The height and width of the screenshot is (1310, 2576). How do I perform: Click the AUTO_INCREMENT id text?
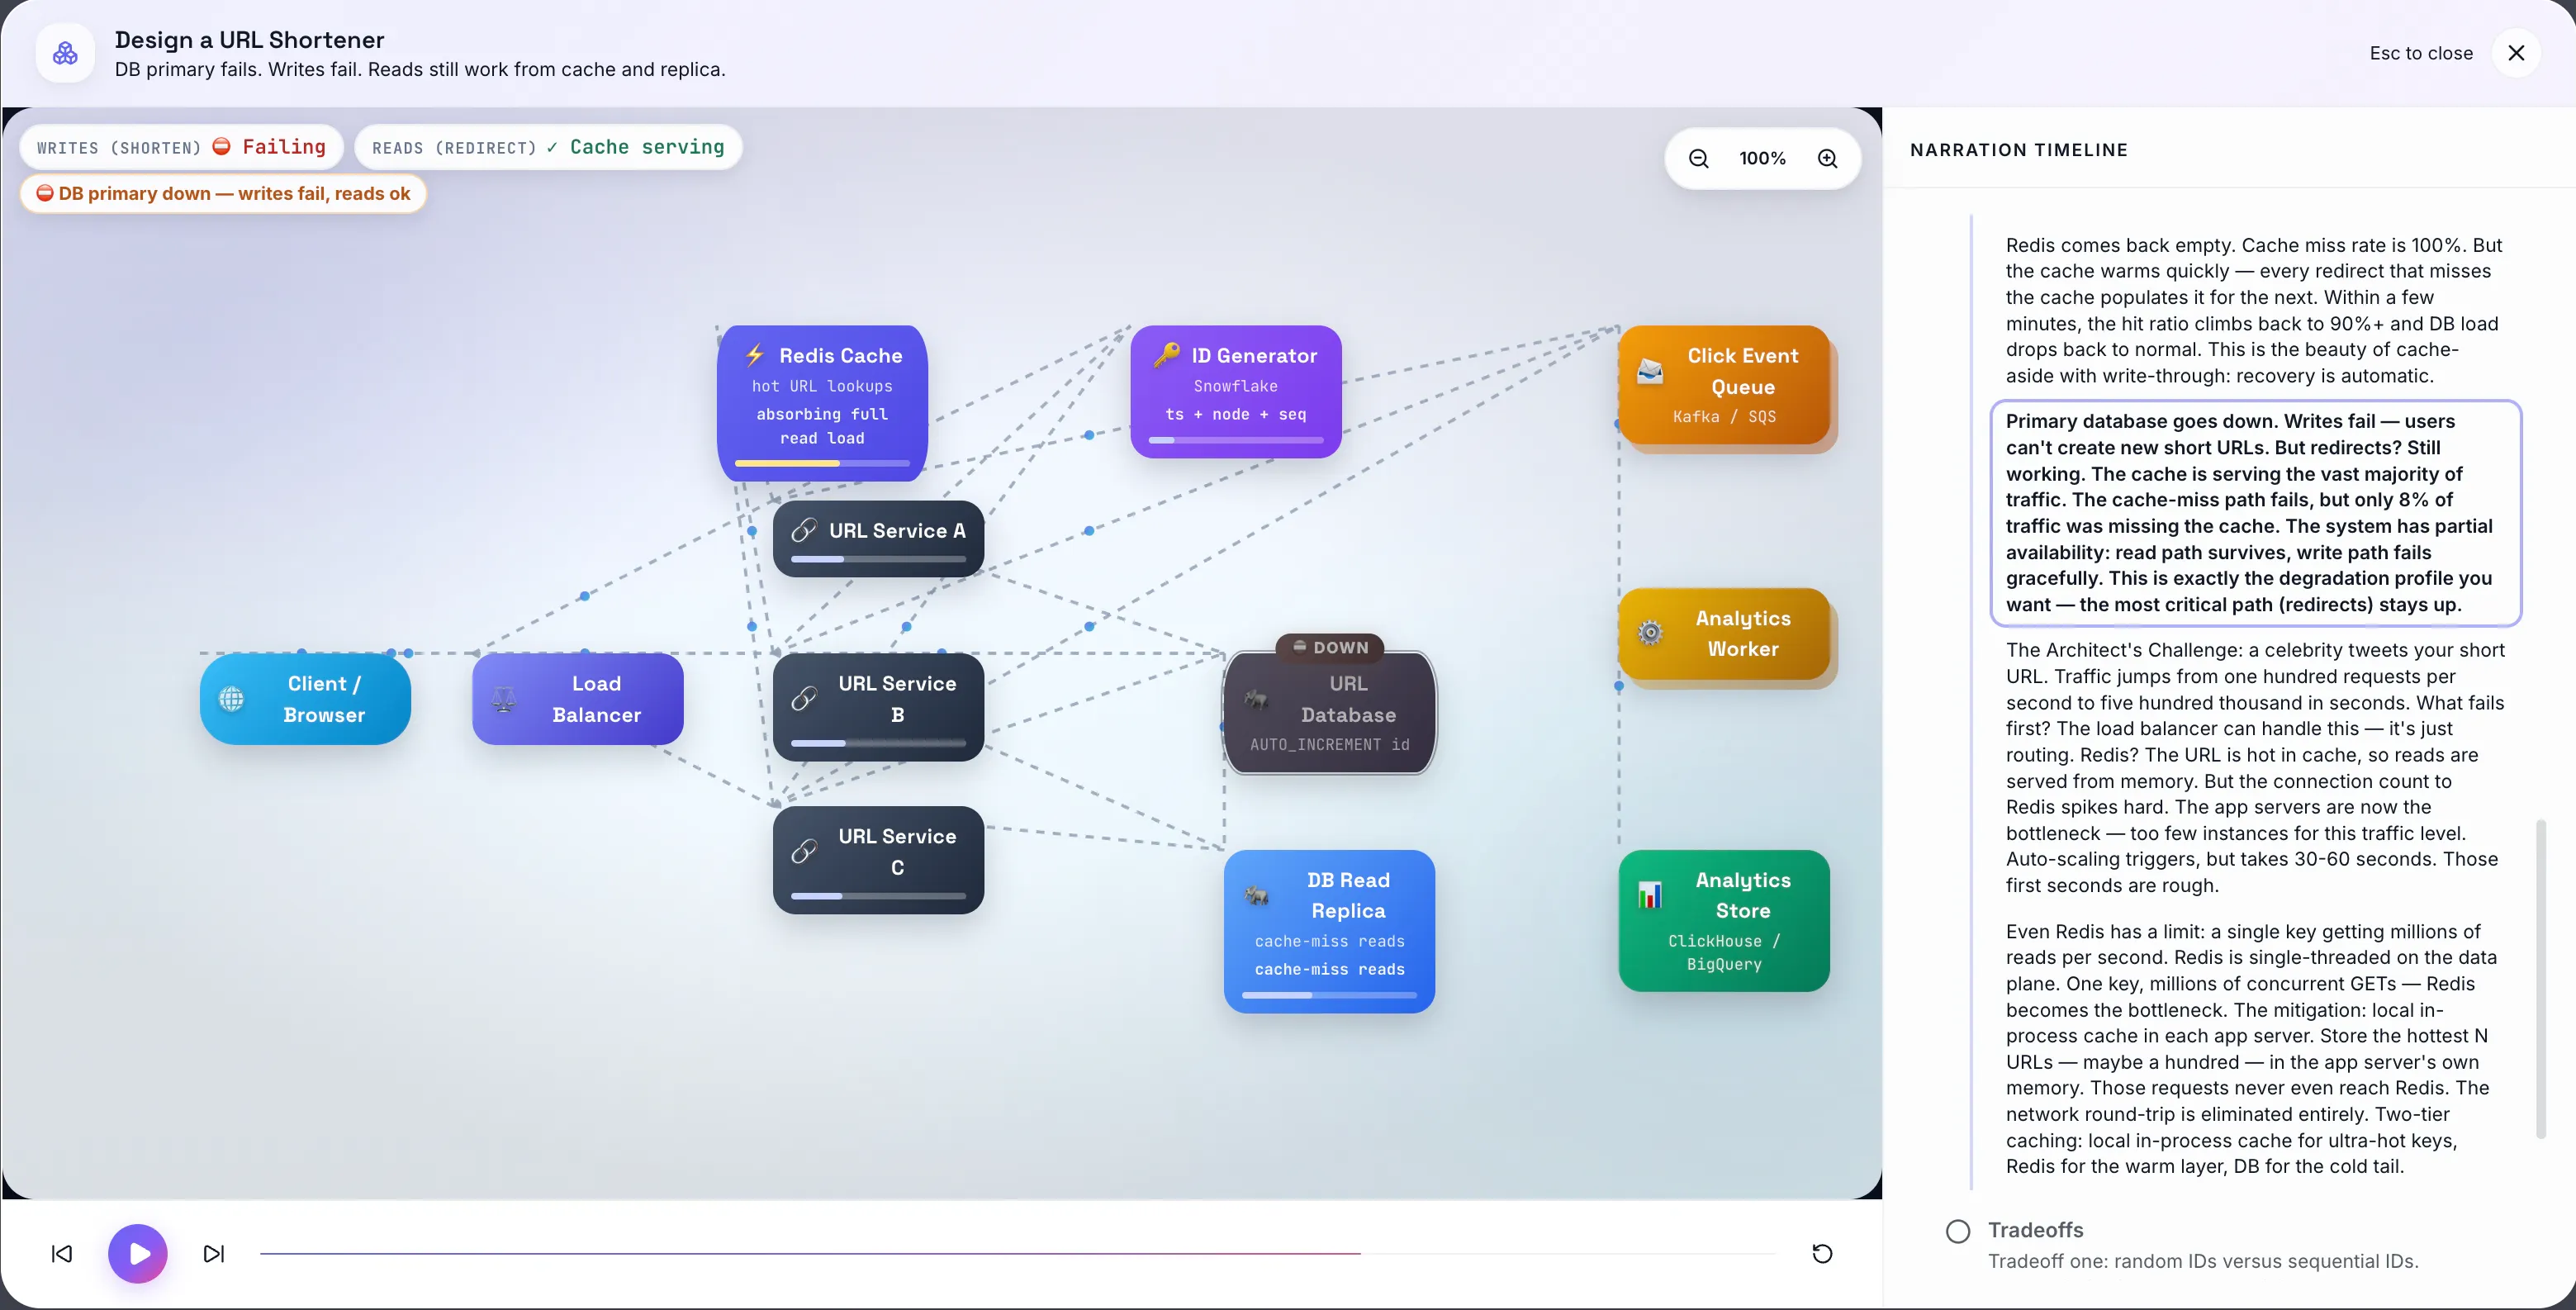tap(1329, 744)
